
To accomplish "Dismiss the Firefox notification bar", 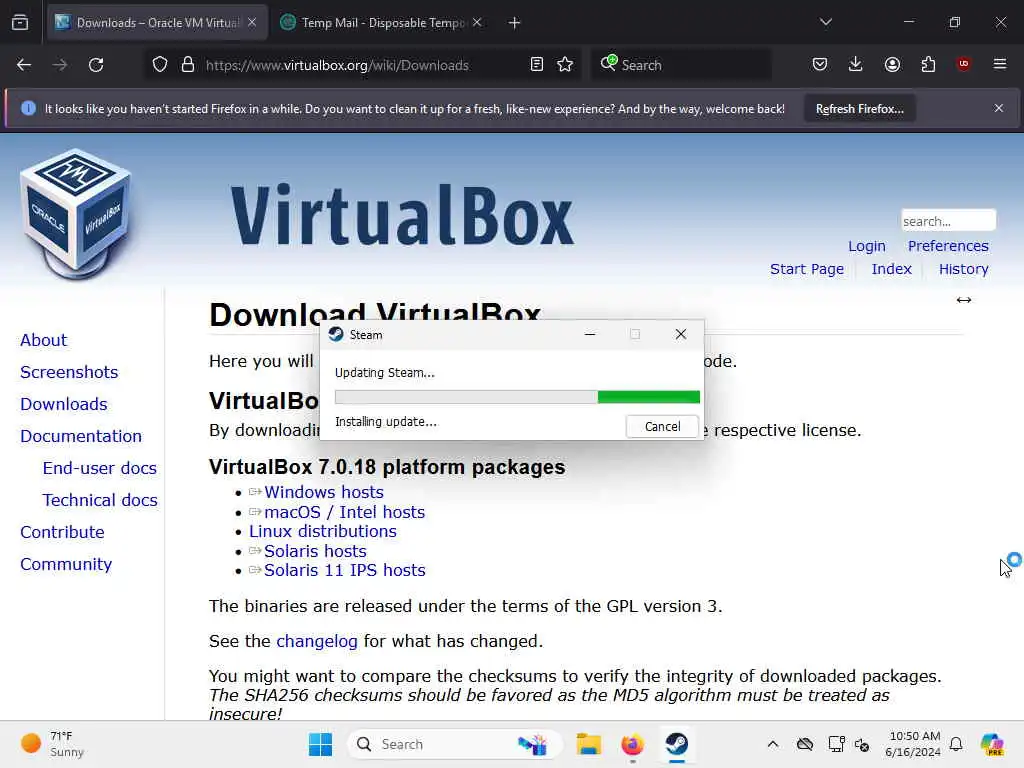I will pos(999,108).
